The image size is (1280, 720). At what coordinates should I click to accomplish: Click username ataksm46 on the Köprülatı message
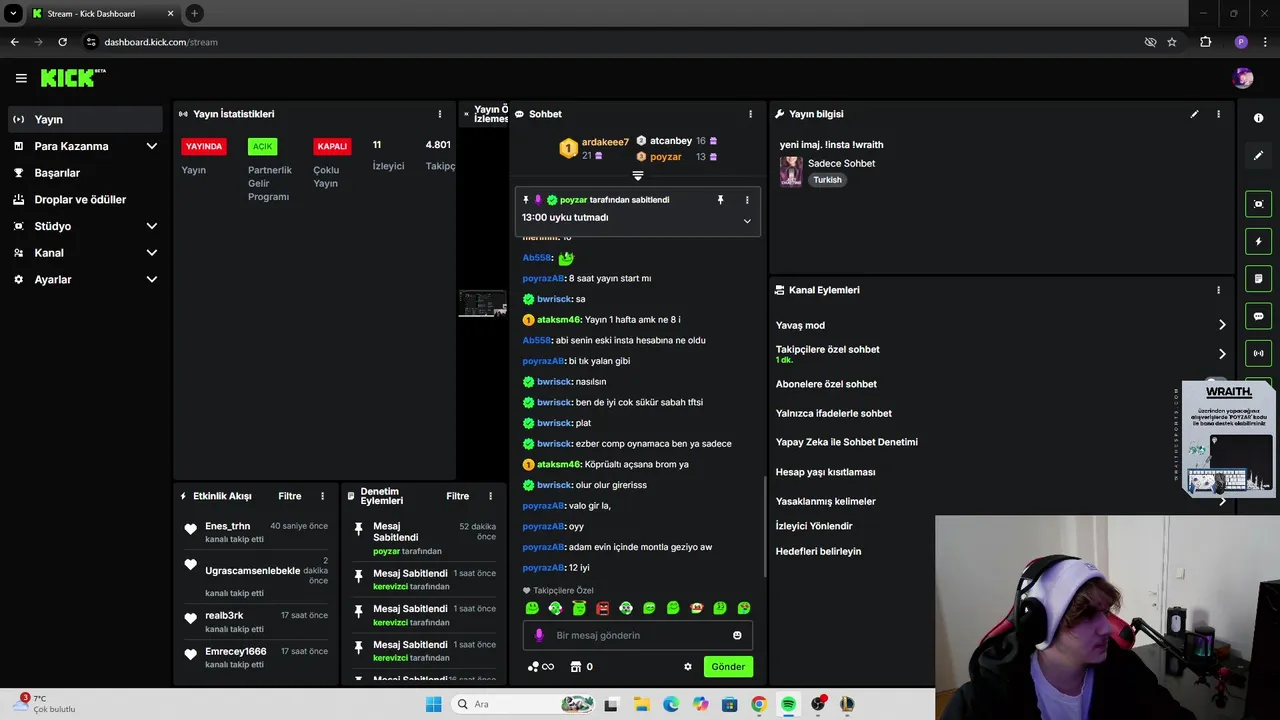(x=559, y=464)
